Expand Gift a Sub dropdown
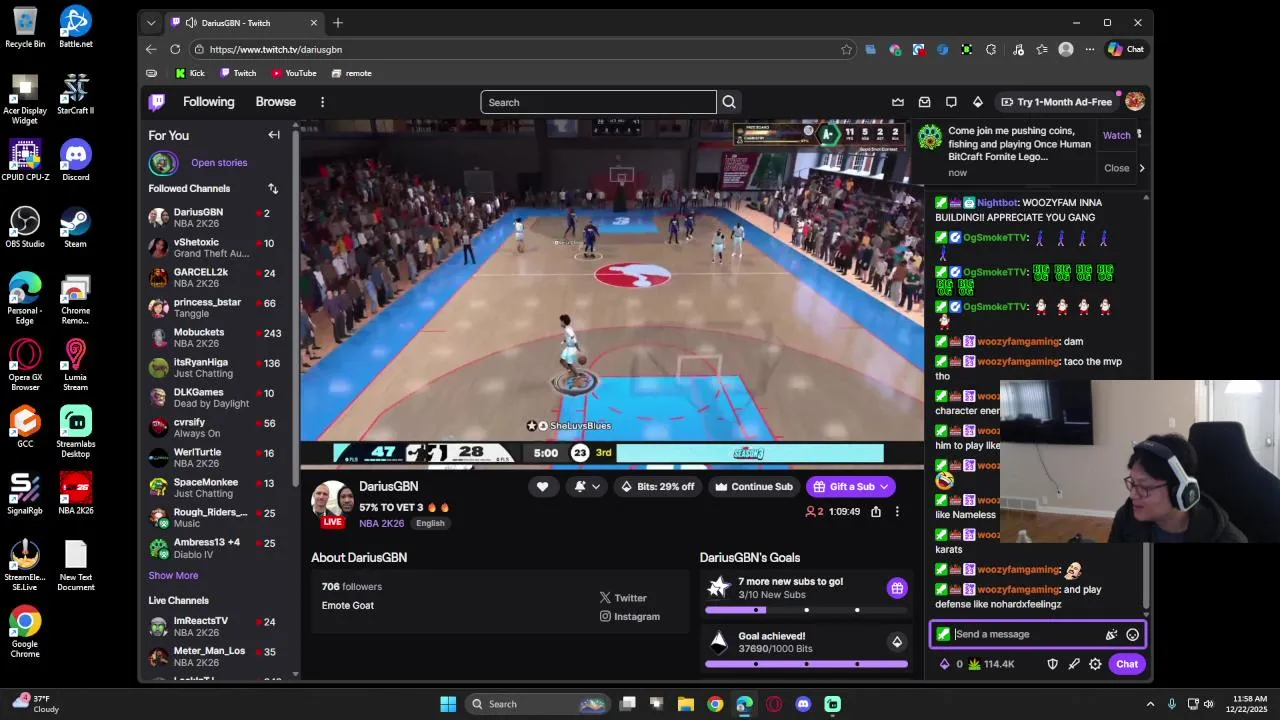 pyautogui.click(x=884, y=487)
